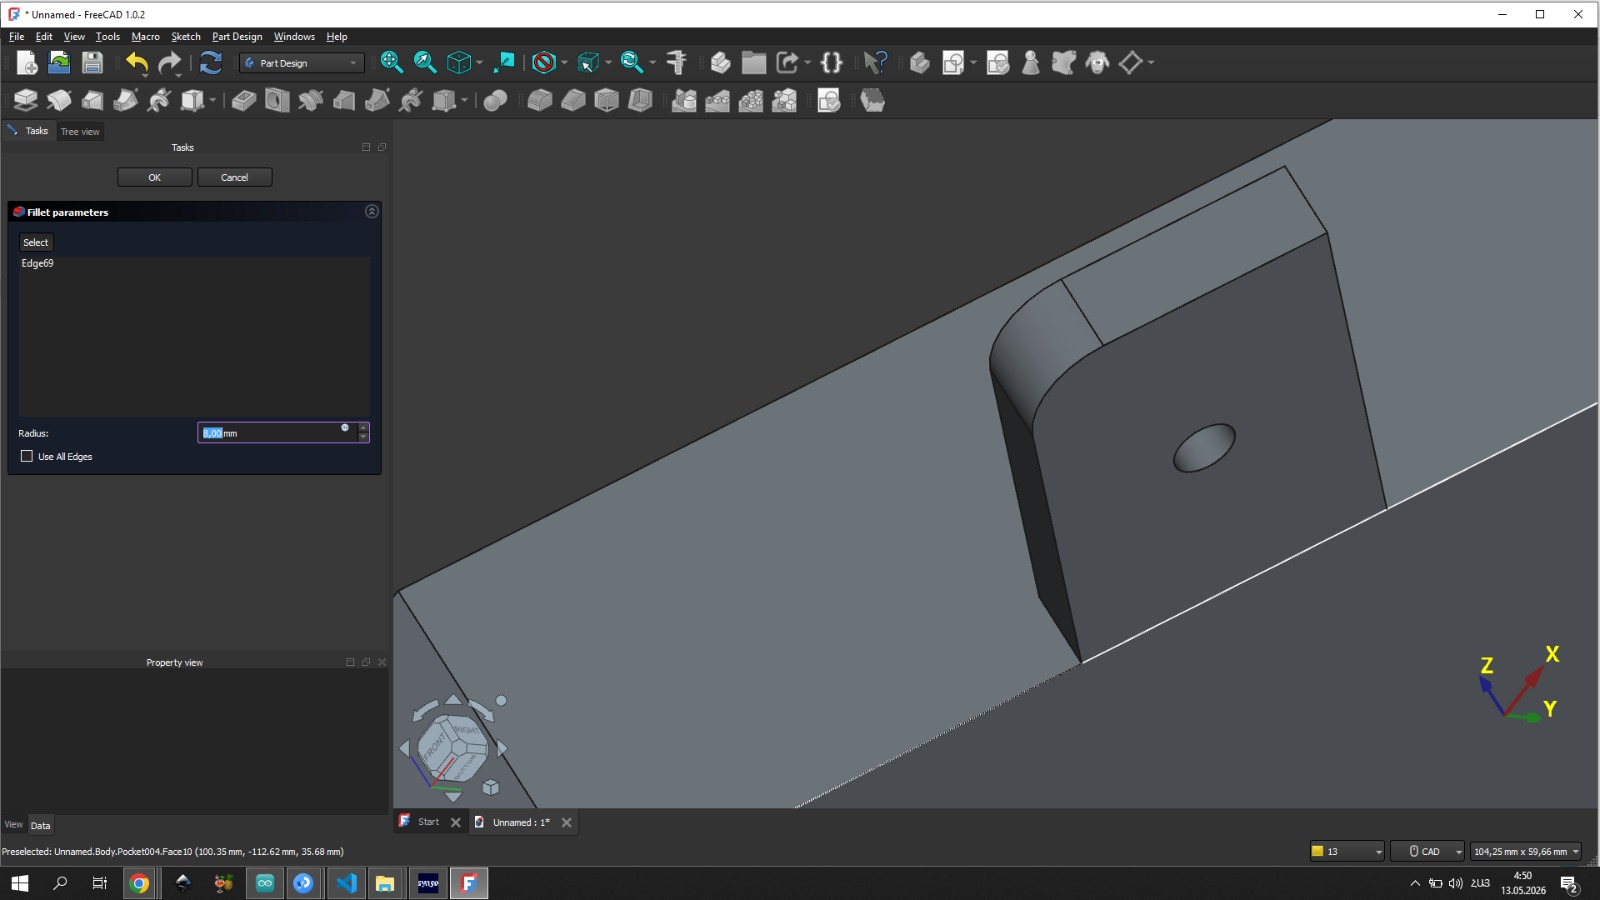Expand the subtractive primitive dropdown arrow
The height and width of the screenshot is (900, 1600).
[464, 100]
